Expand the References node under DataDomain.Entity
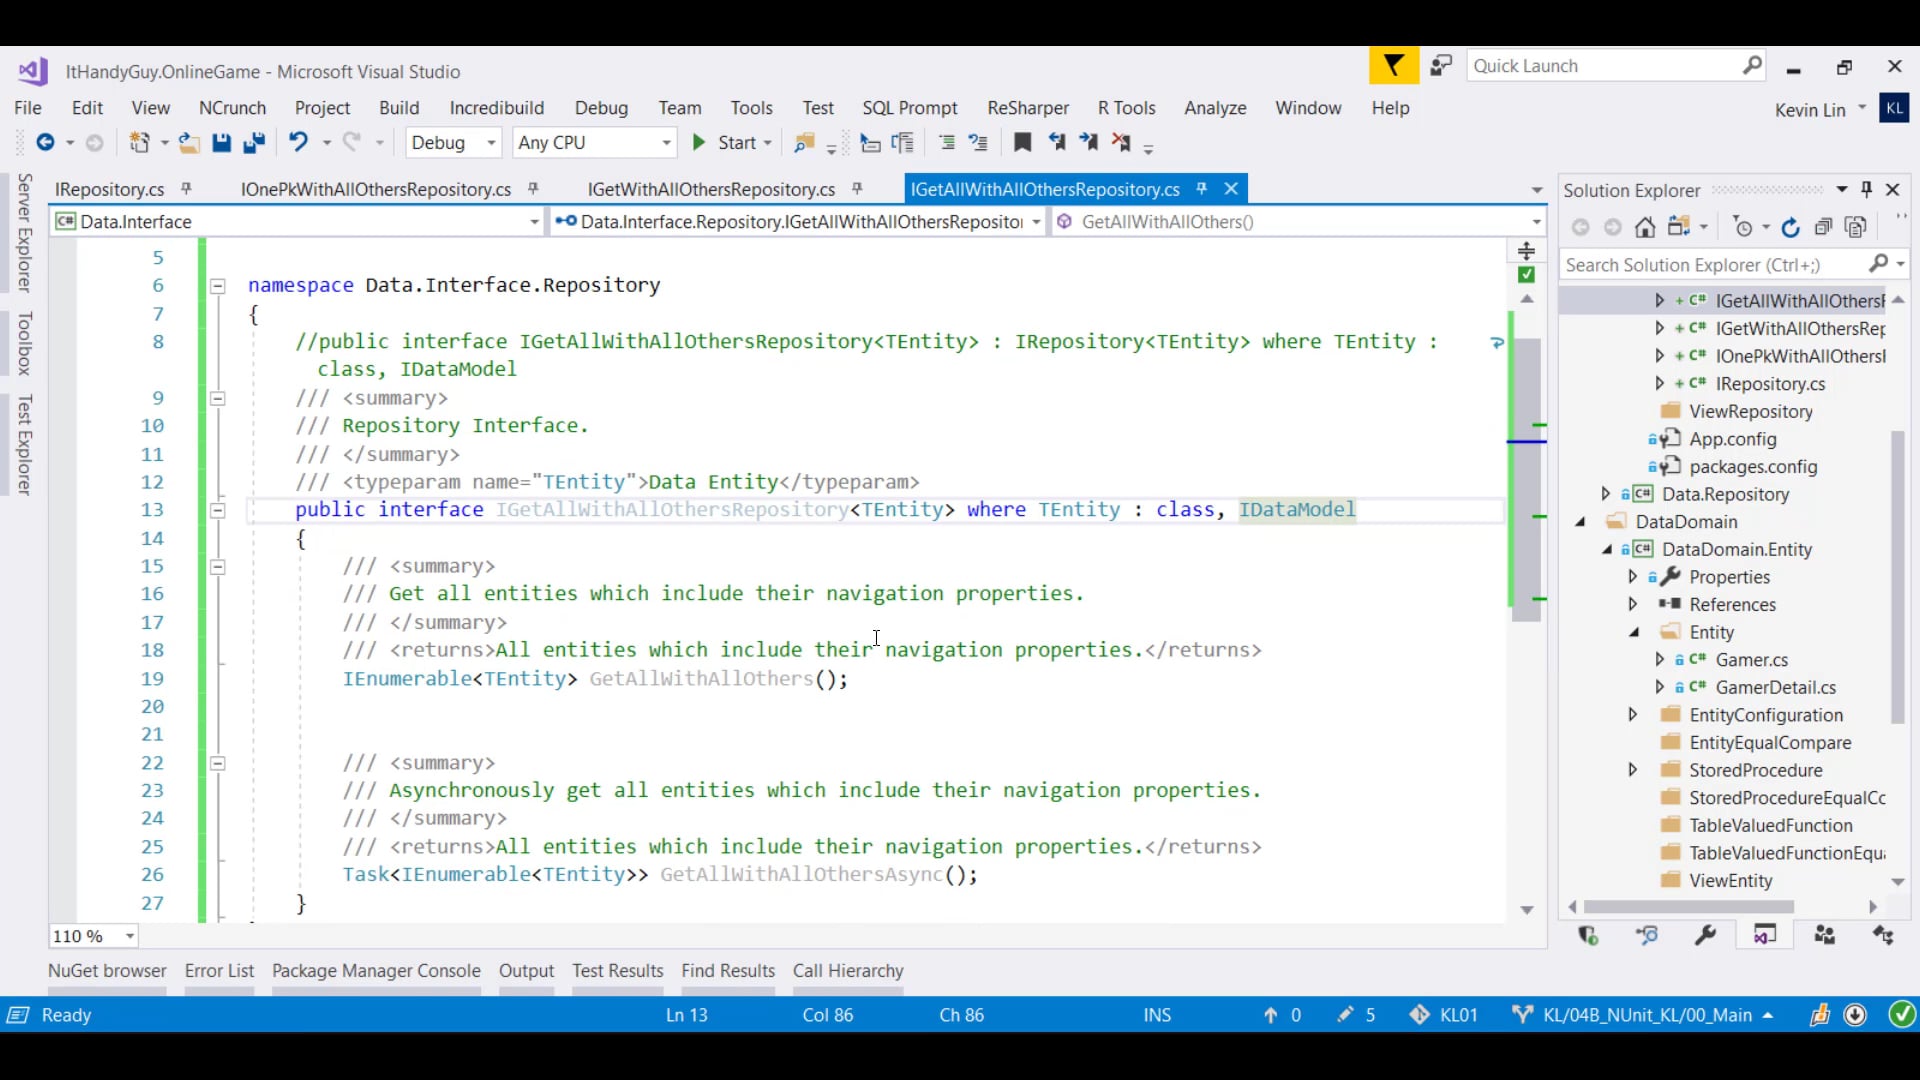The height and width of the screenshot is (1080, 1920). pos(1633,604)
